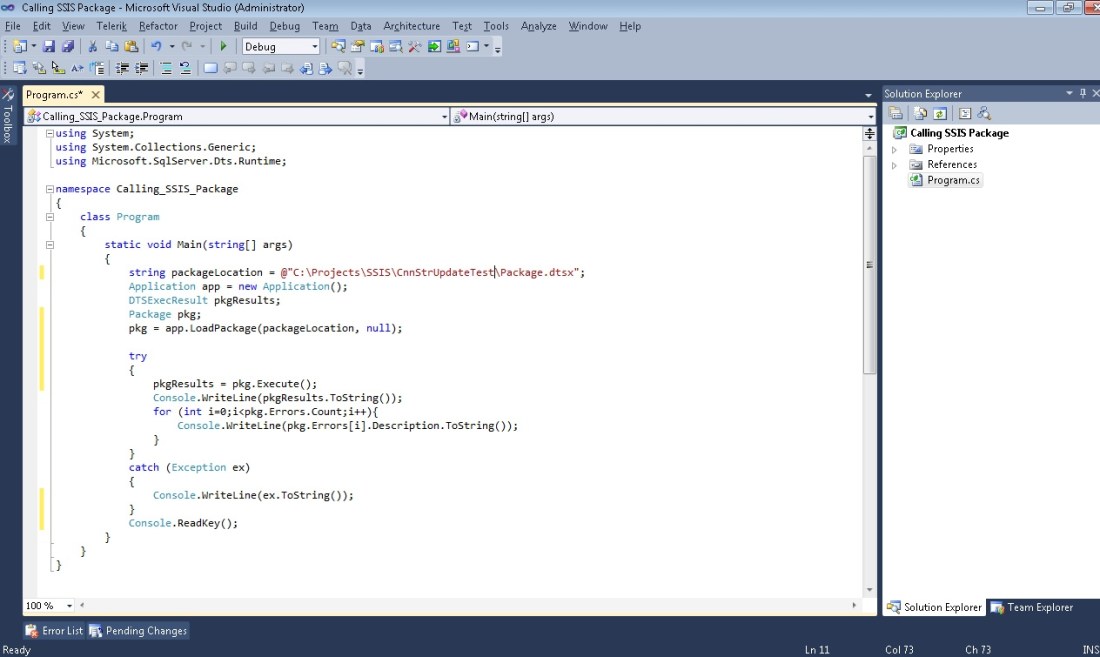The image size is (1100, 657).
Task: Click the Save Program.cs floppy disk icon
Action: (x=49, y=46)
